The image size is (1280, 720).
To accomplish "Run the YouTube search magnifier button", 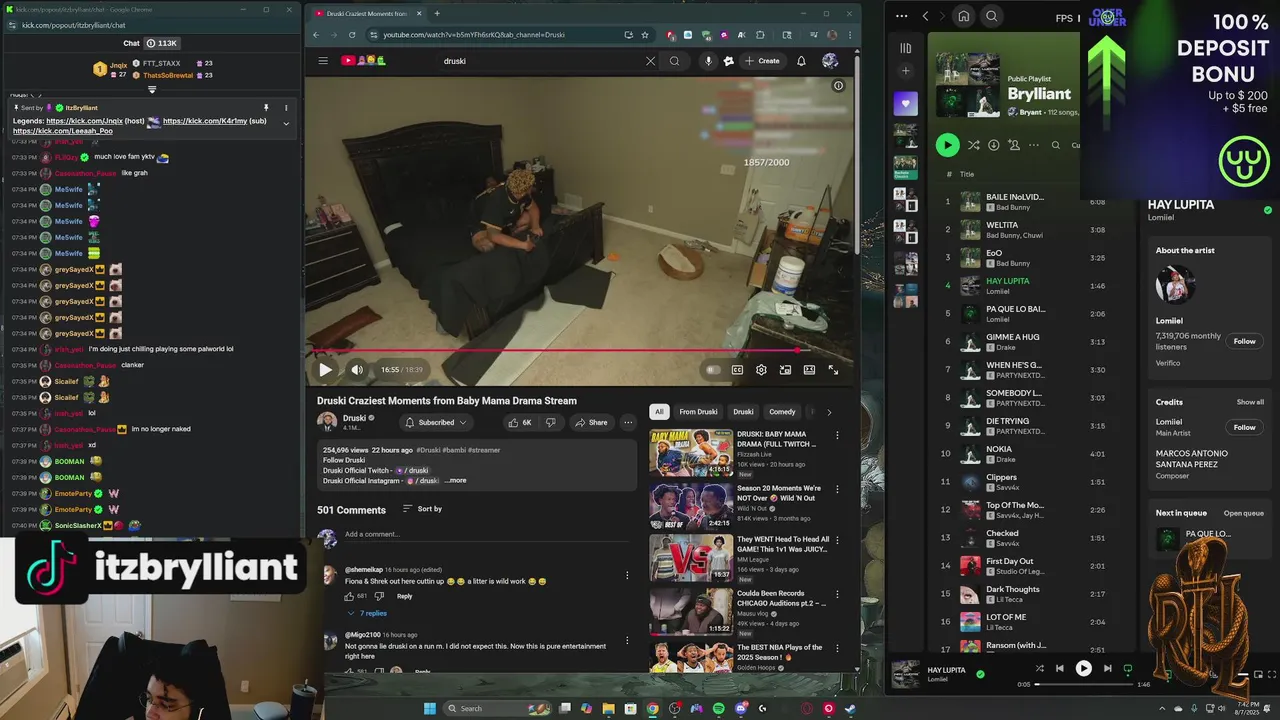I will (674, 61).
